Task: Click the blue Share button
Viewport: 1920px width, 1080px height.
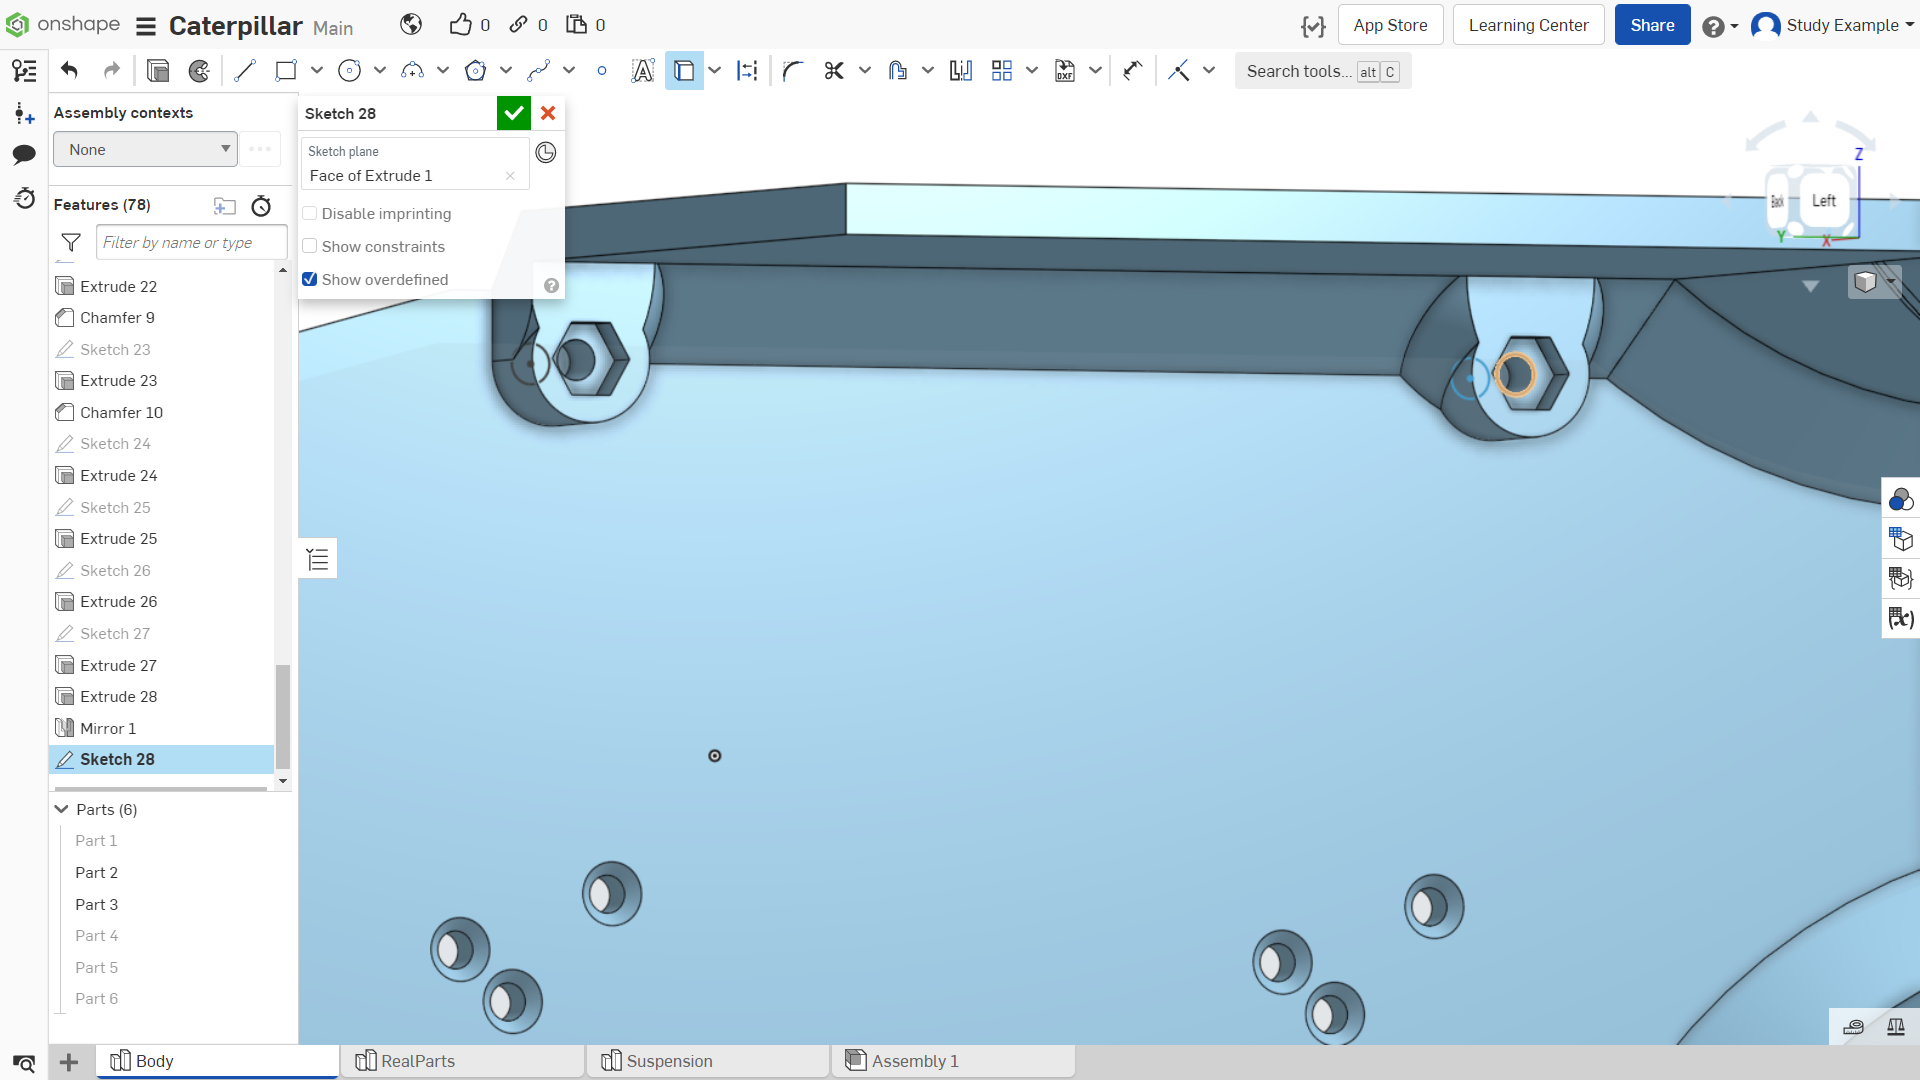Action: tap(1652, 25)
